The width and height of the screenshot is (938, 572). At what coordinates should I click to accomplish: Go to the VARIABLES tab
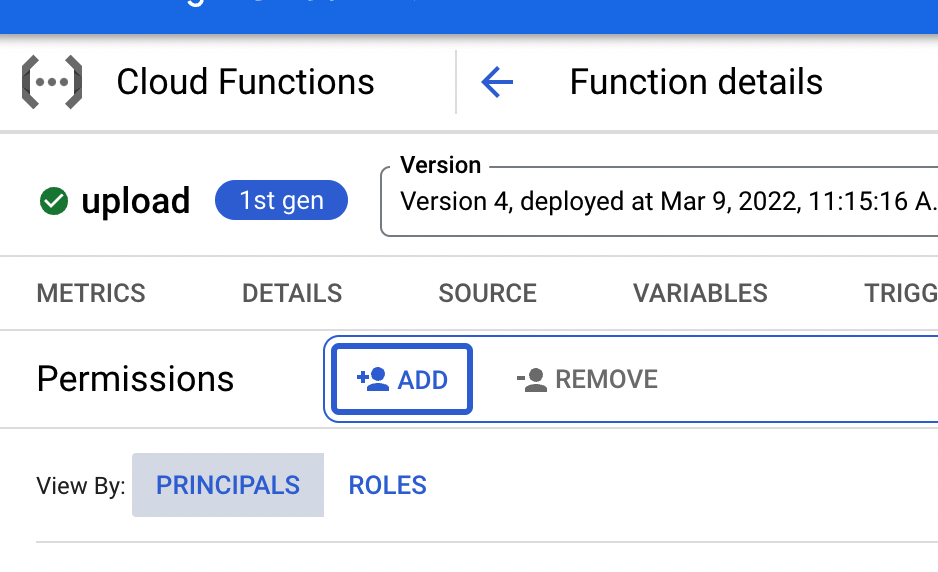click(x=700, y=293)
